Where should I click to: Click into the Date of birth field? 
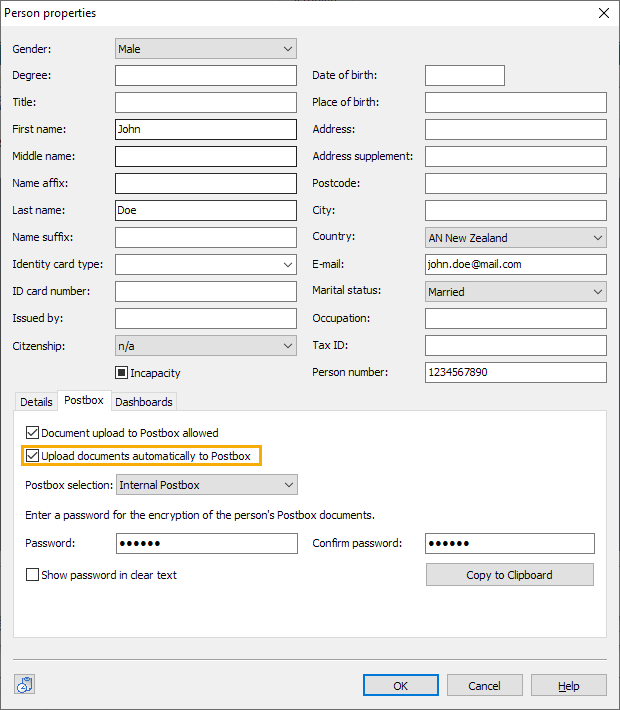(x=464, y=75)
